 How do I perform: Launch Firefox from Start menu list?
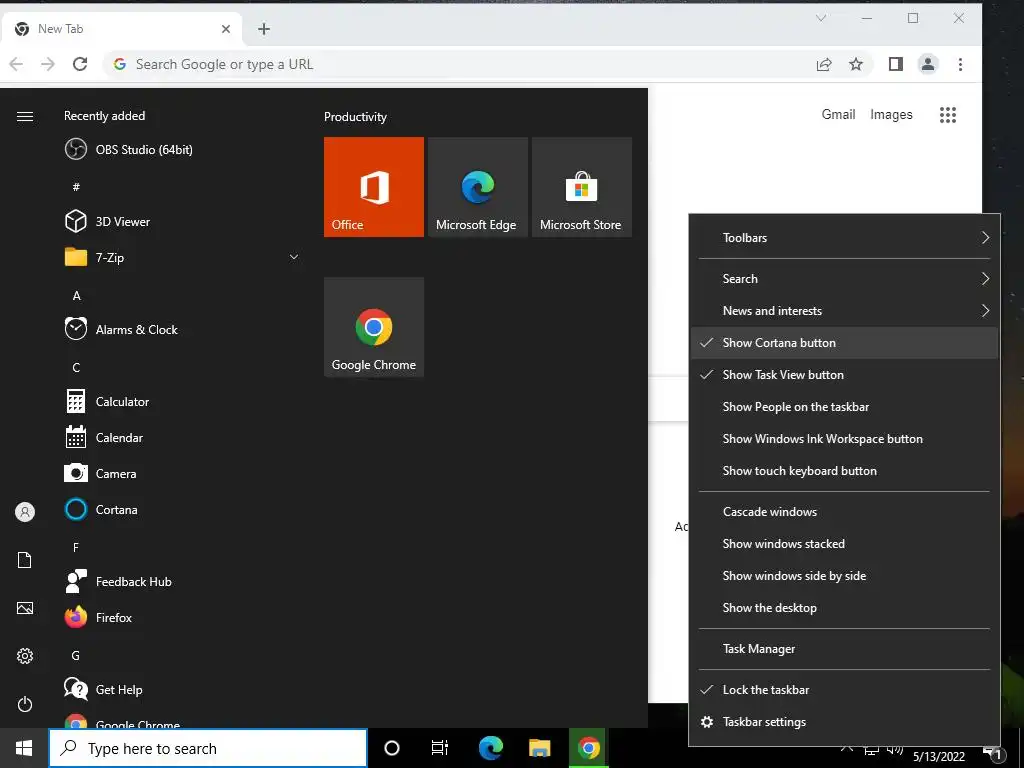tap(99, 617)
